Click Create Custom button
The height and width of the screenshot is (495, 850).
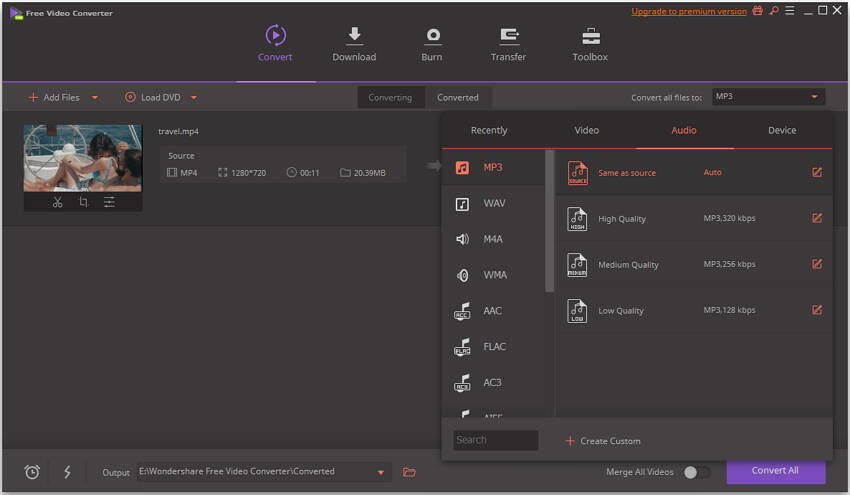[x=603, y=441]
